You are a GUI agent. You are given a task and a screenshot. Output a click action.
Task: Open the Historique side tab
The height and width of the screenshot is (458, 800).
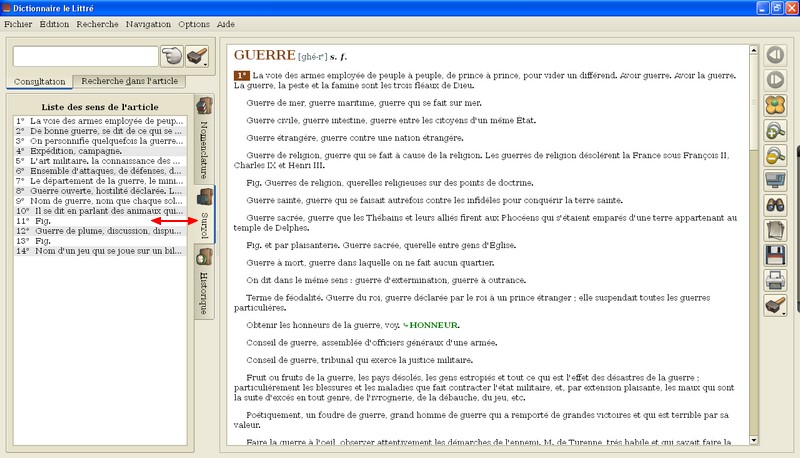[x=204, y=282]
